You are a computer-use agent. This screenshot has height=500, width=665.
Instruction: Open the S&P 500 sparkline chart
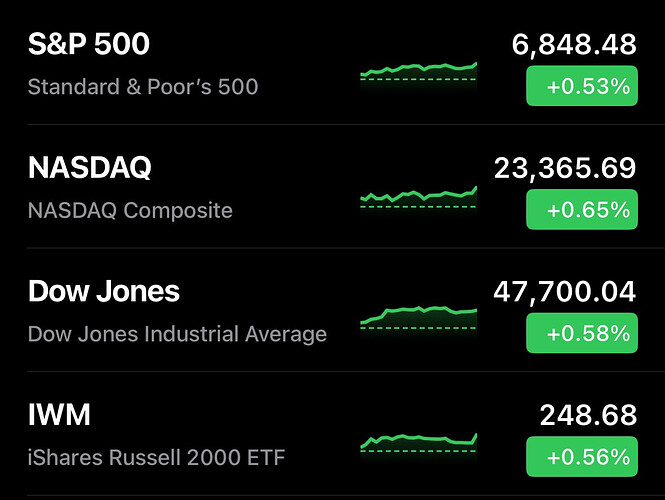418,71
